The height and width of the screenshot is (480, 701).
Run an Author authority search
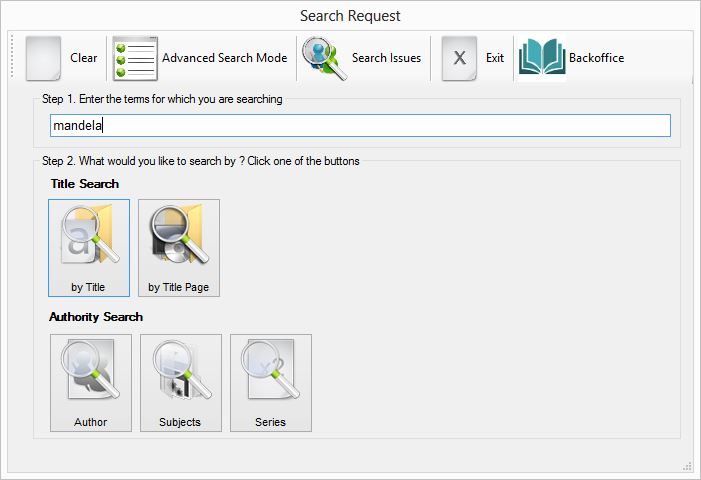(91, 383)
